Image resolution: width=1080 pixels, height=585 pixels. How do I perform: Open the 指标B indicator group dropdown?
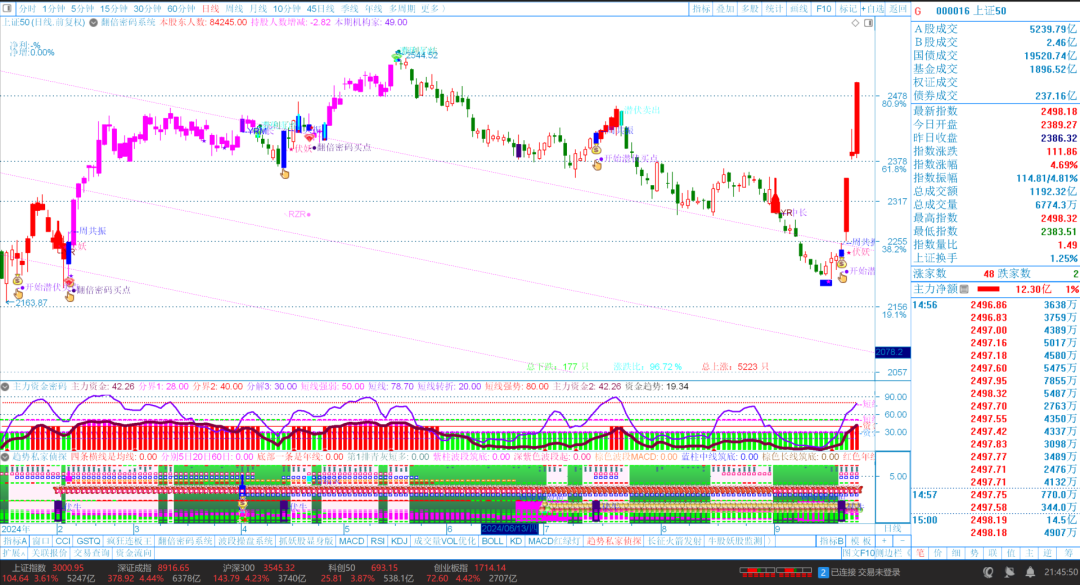(x=831, y=541)
